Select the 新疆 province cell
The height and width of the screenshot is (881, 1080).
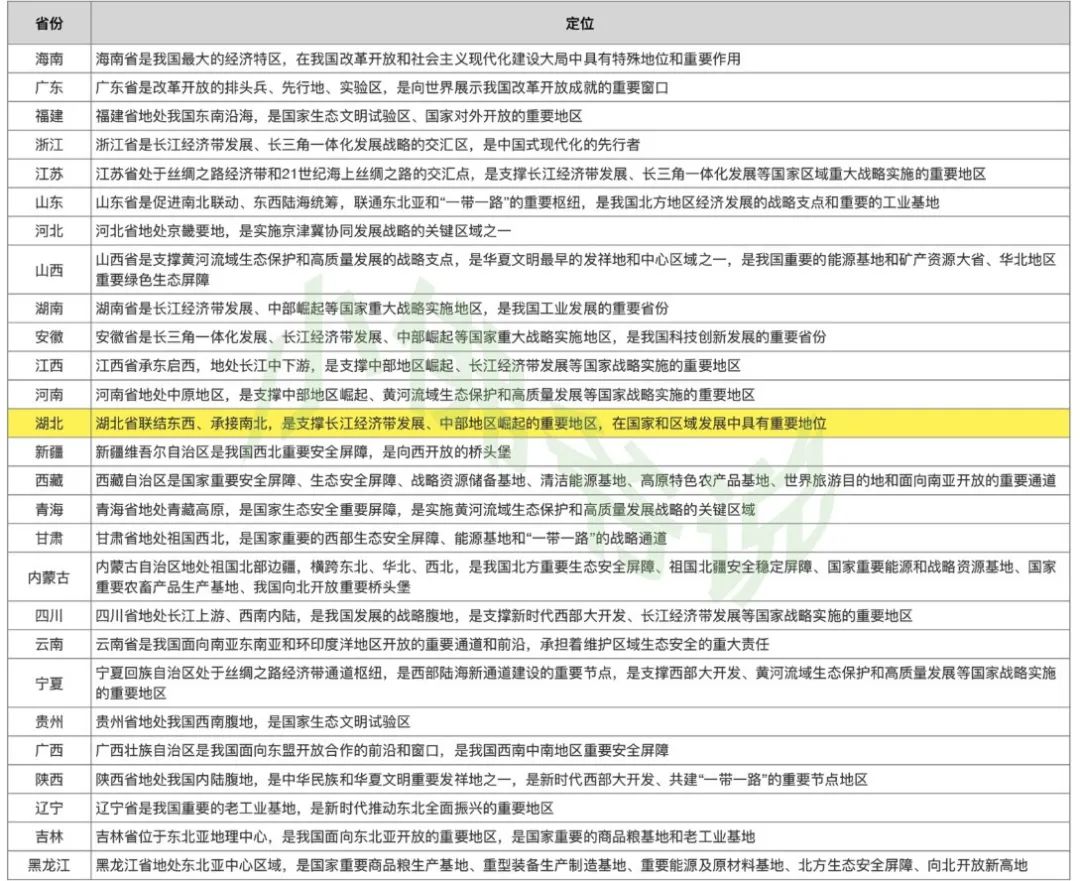pos(49,452)
